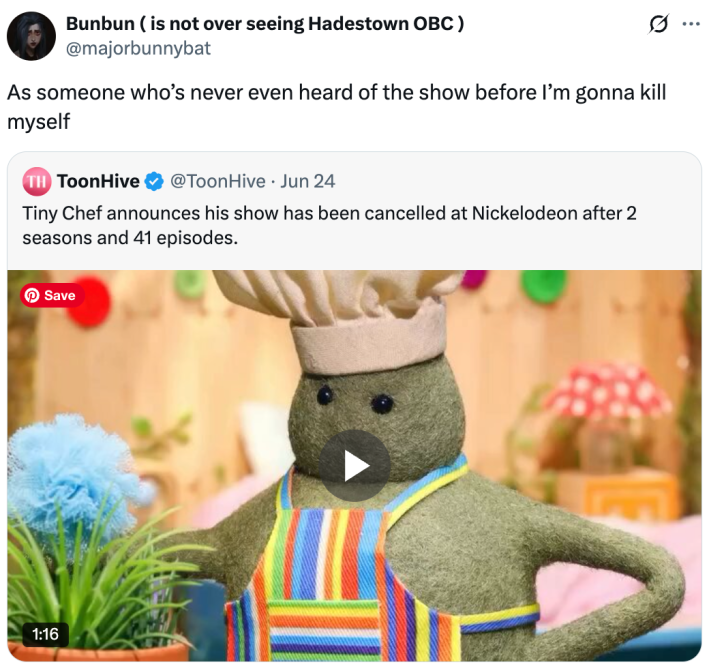Click the Grok slashed-circle icon
709x671 pixels.
657,24
